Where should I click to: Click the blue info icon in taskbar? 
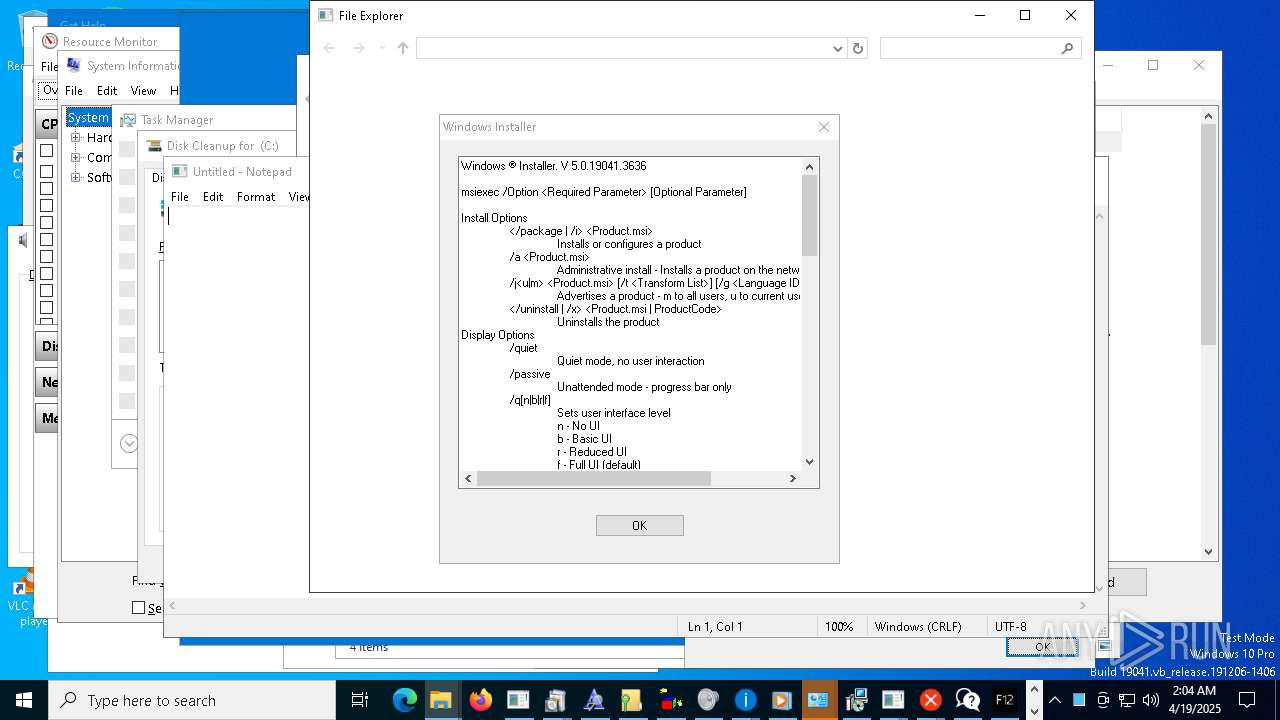point(745,700)
